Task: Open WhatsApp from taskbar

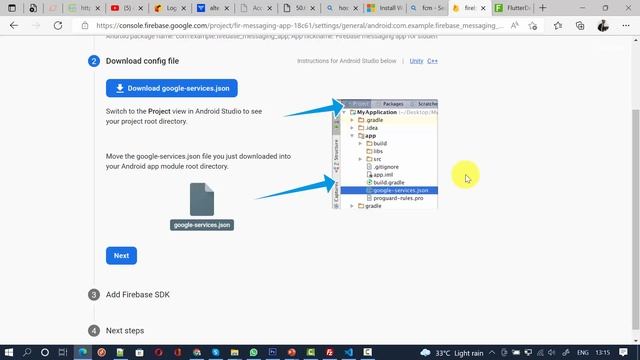Action: tap(253, 352)
